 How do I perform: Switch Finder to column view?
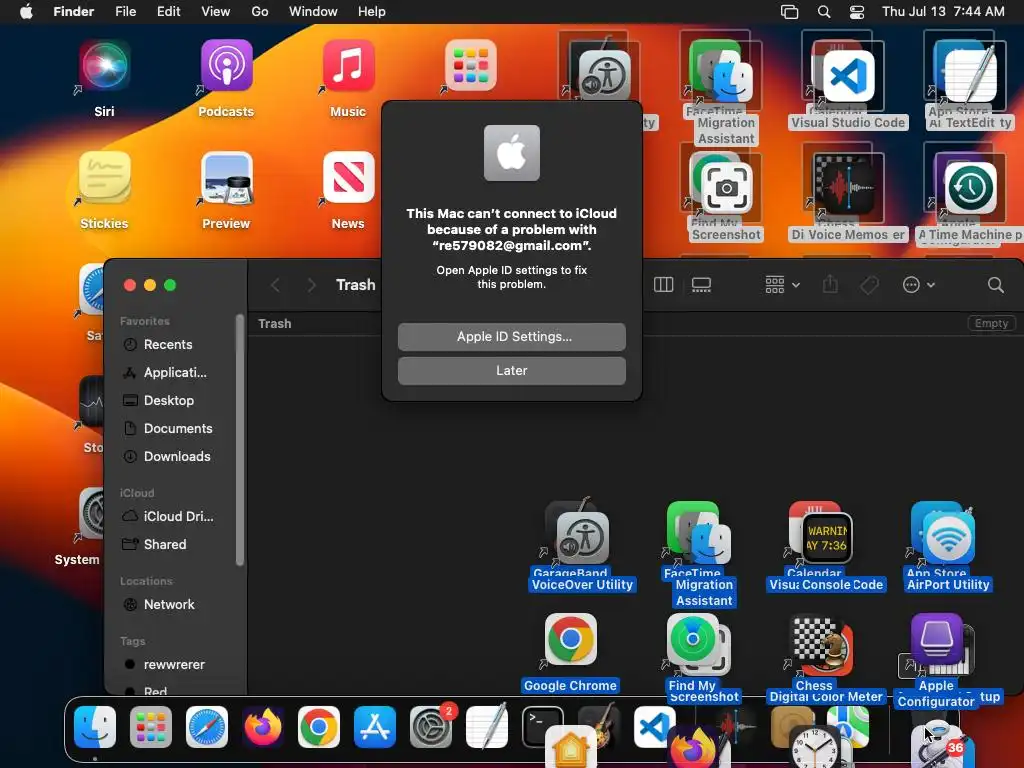(x=664, y=285)
